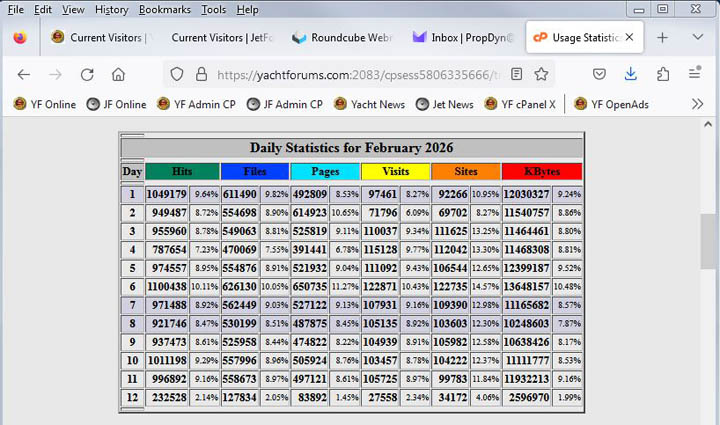
Task: Go to the browser home page
Action: point(118,74)
